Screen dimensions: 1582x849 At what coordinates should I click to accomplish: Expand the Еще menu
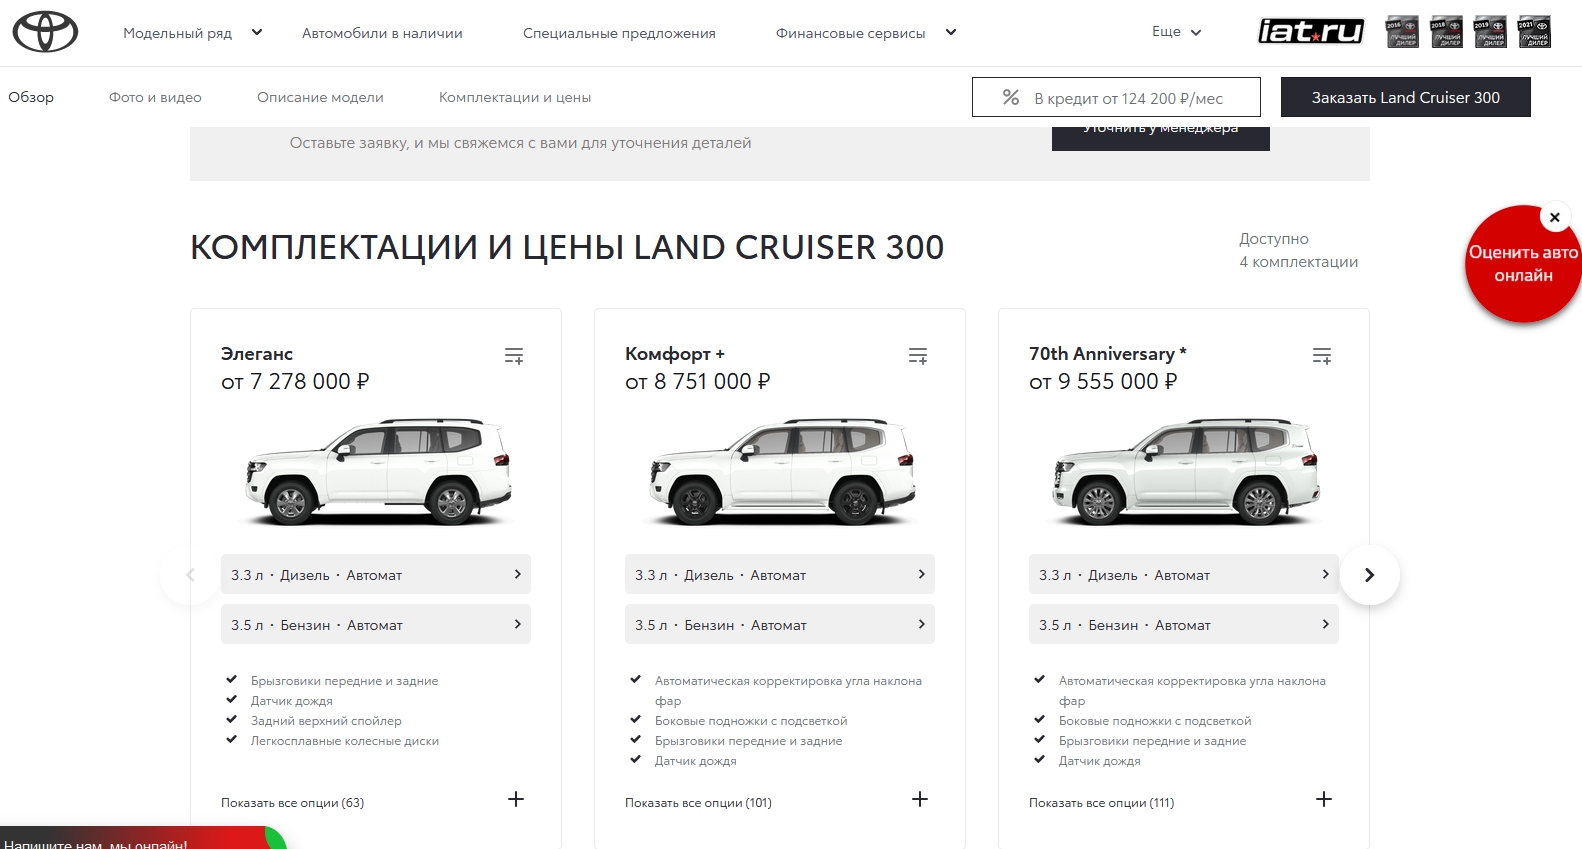pos(1176,32)
